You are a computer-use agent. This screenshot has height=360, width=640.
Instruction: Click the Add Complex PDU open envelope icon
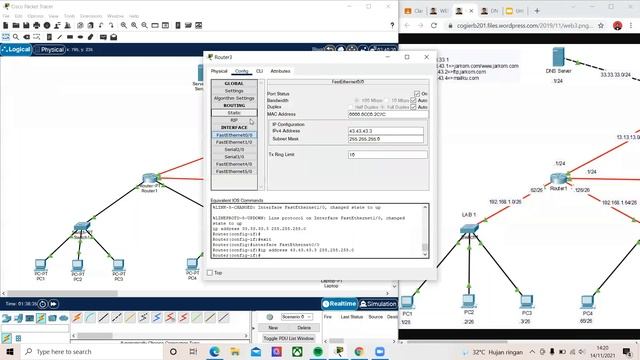coord(114,37)
